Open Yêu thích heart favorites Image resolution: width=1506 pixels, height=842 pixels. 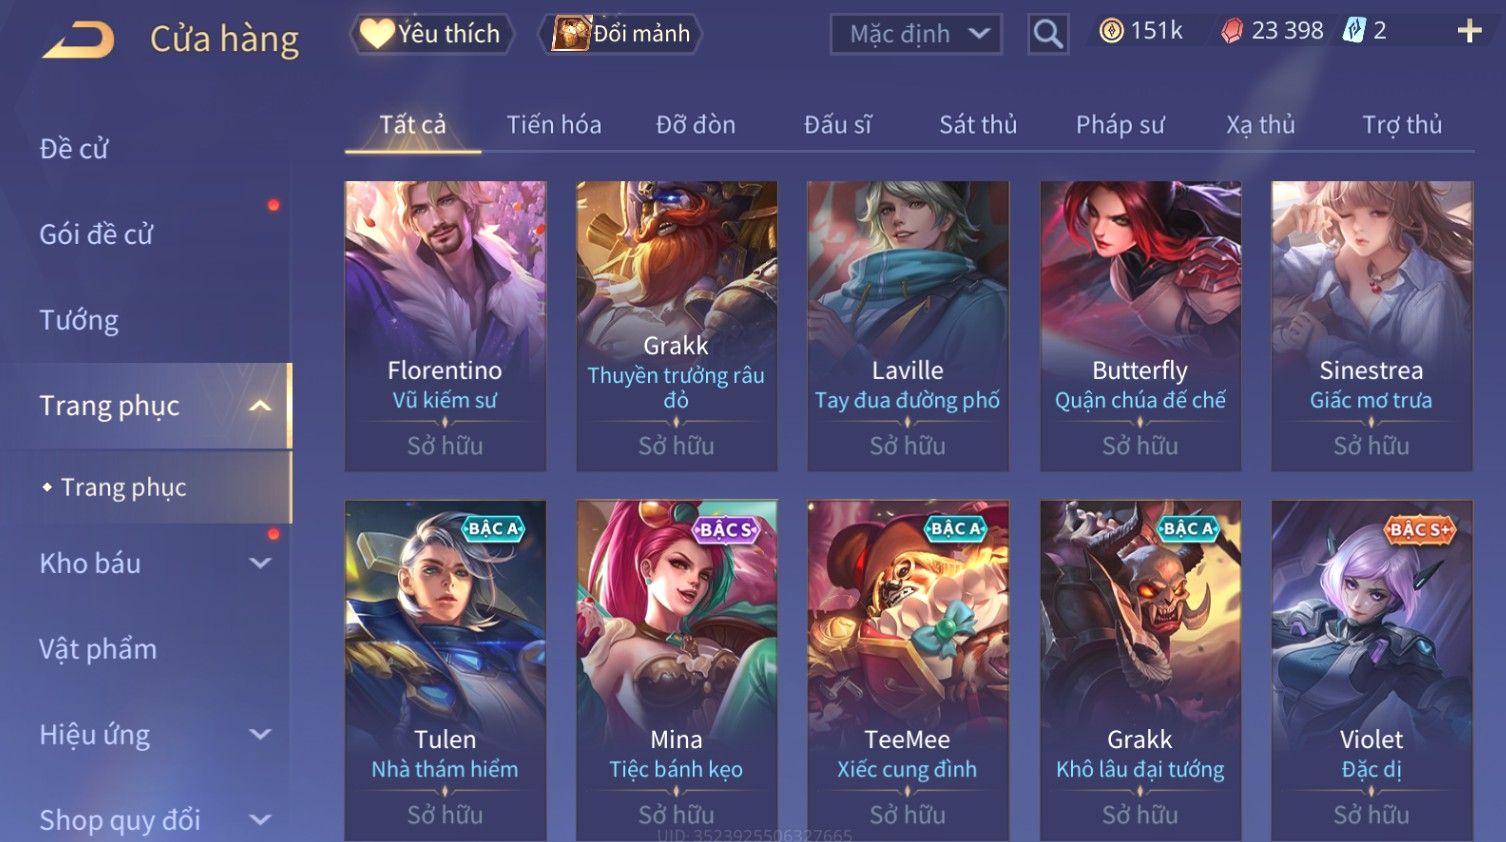click(432, 34)
